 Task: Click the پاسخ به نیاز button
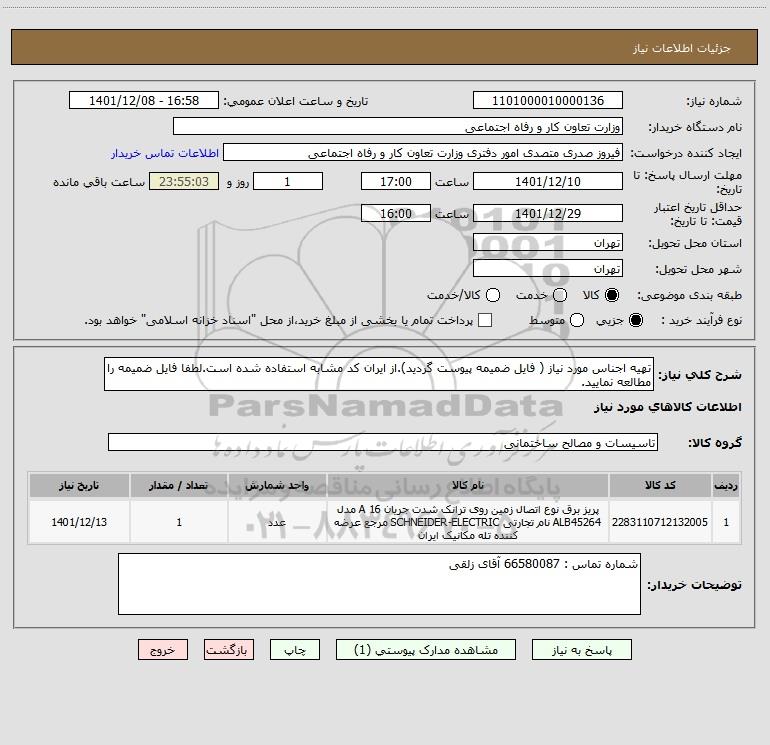(x=581, y=650)
